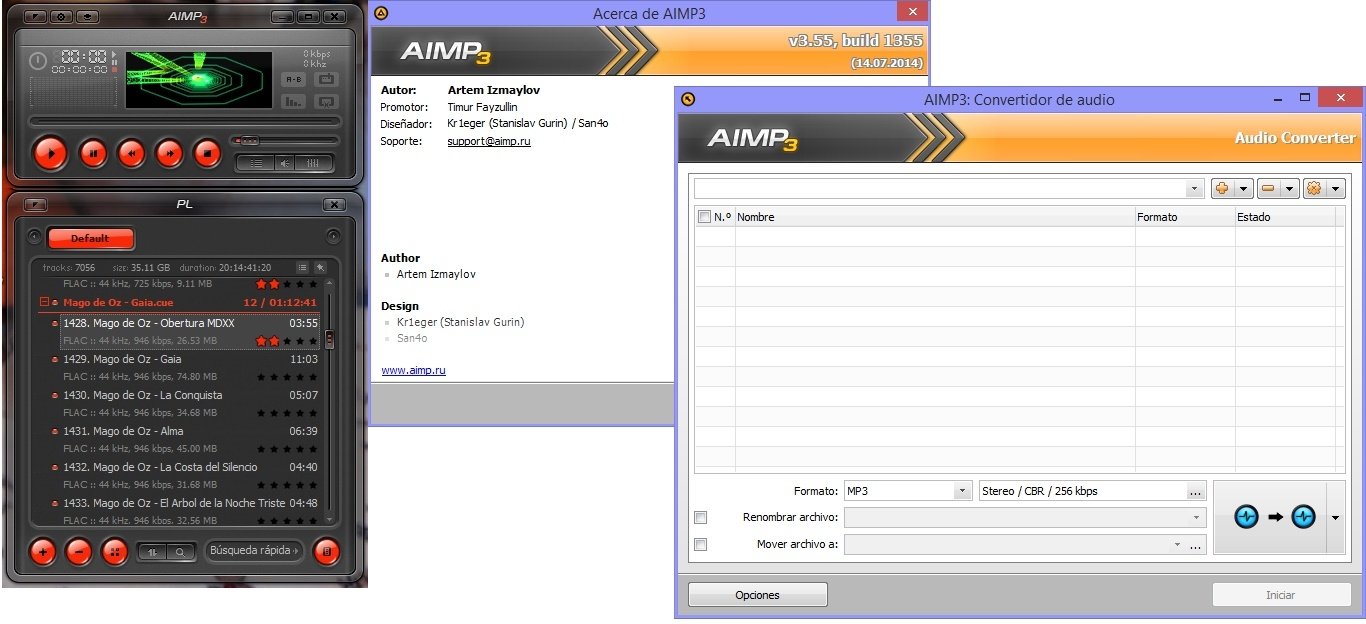This screenshot has width=1366, height=624.
Task: Stop playback in AIMP3
Action: point(209,153)
